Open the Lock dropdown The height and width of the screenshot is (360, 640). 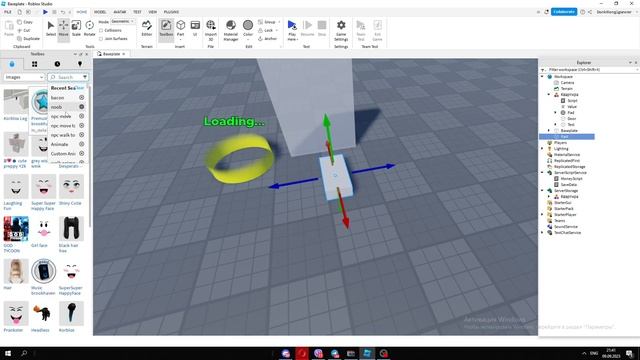[268, 30]
